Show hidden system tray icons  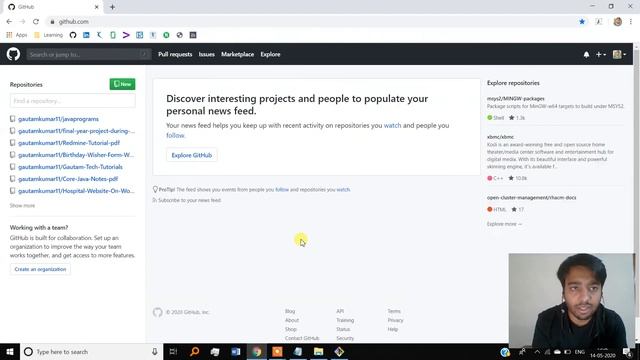click(537, 352)
